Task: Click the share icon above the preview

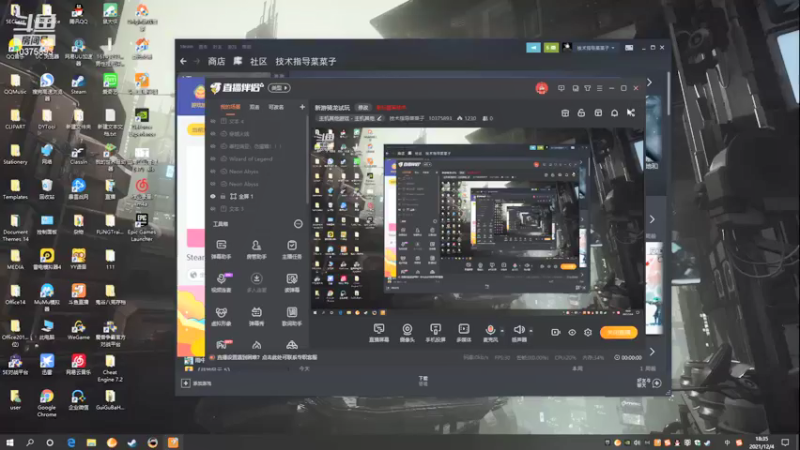Action: tap(631, 113)
